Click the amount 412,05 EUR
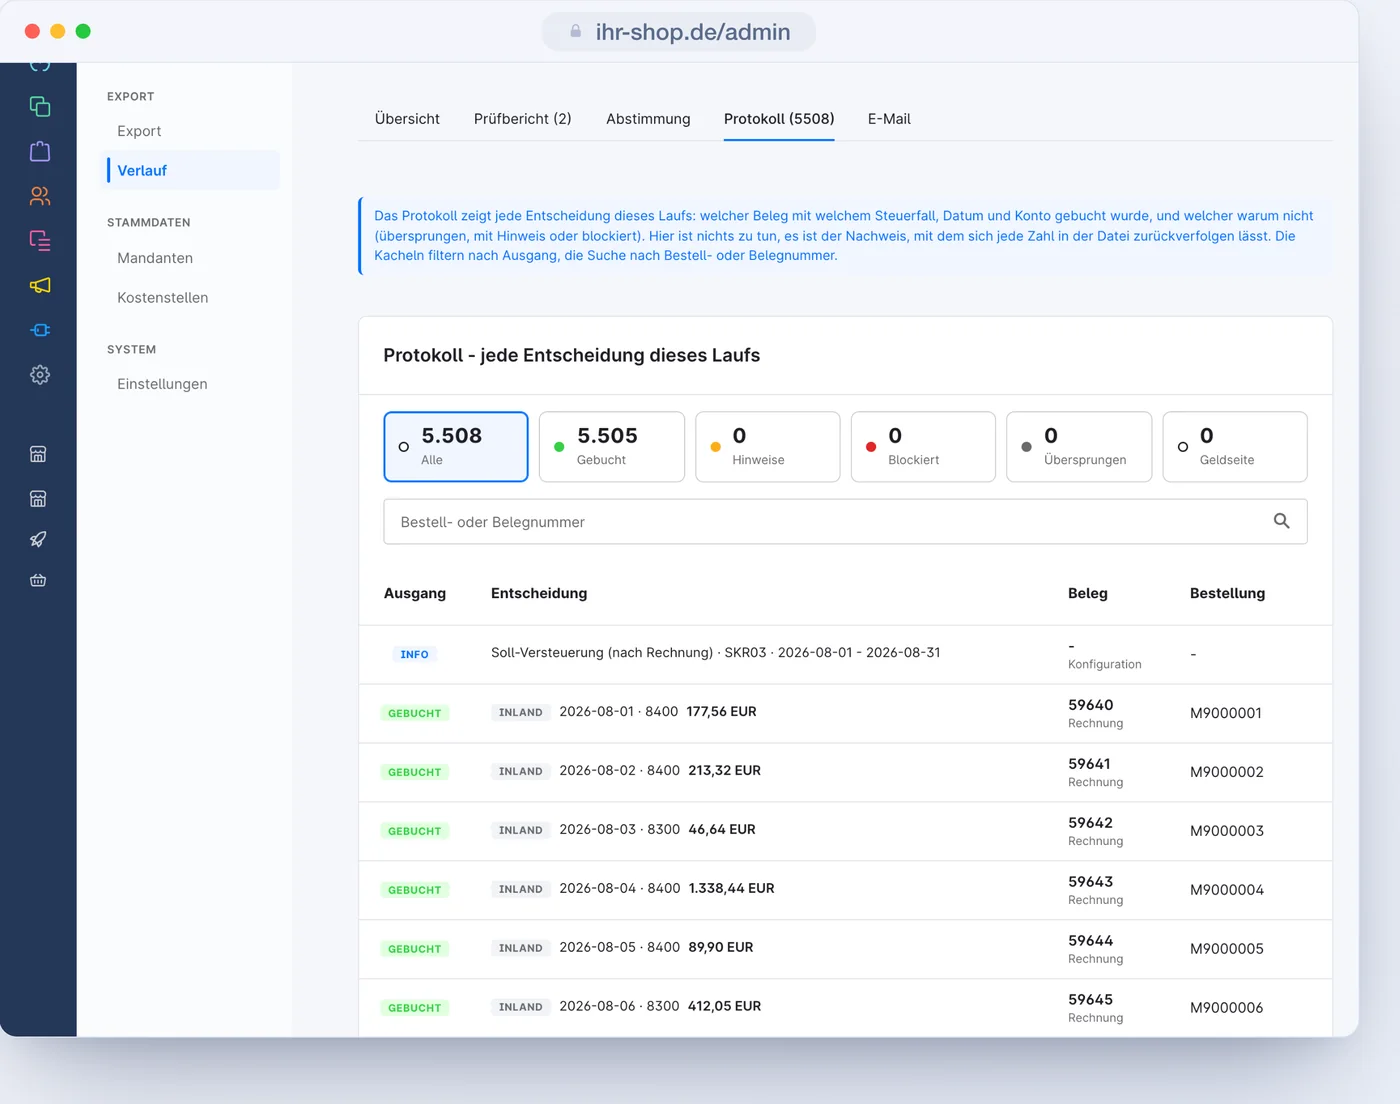 click(x=725, y=1007)
